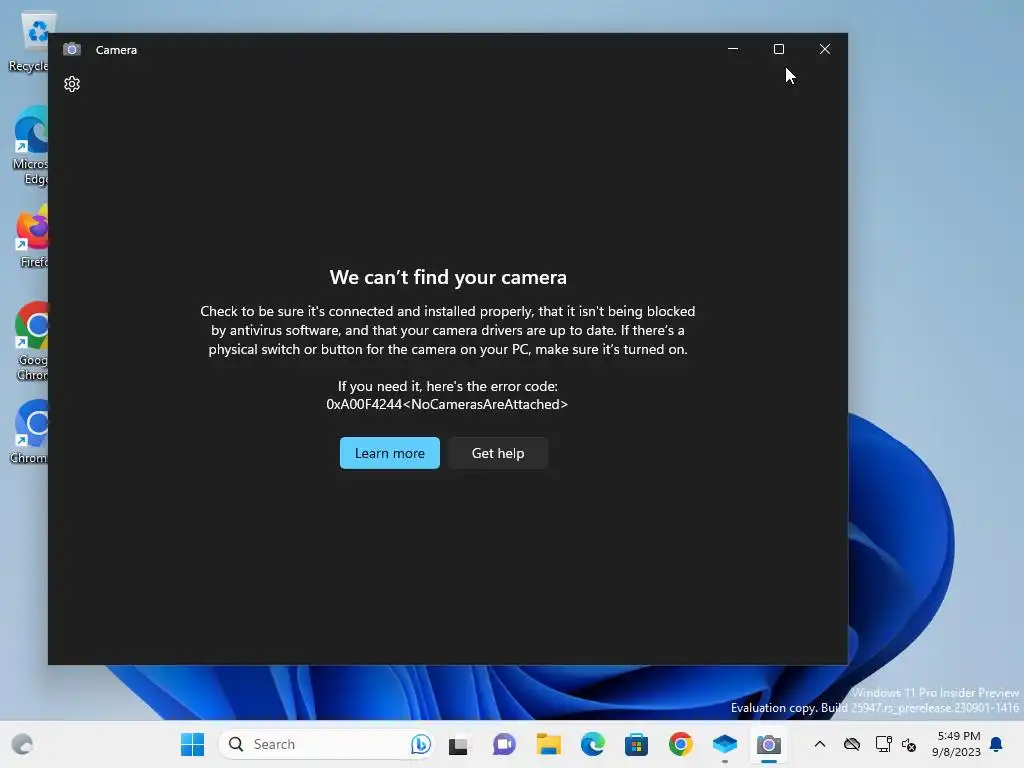
Task: Open Task View from taskbar
Action: coord(458,744)
